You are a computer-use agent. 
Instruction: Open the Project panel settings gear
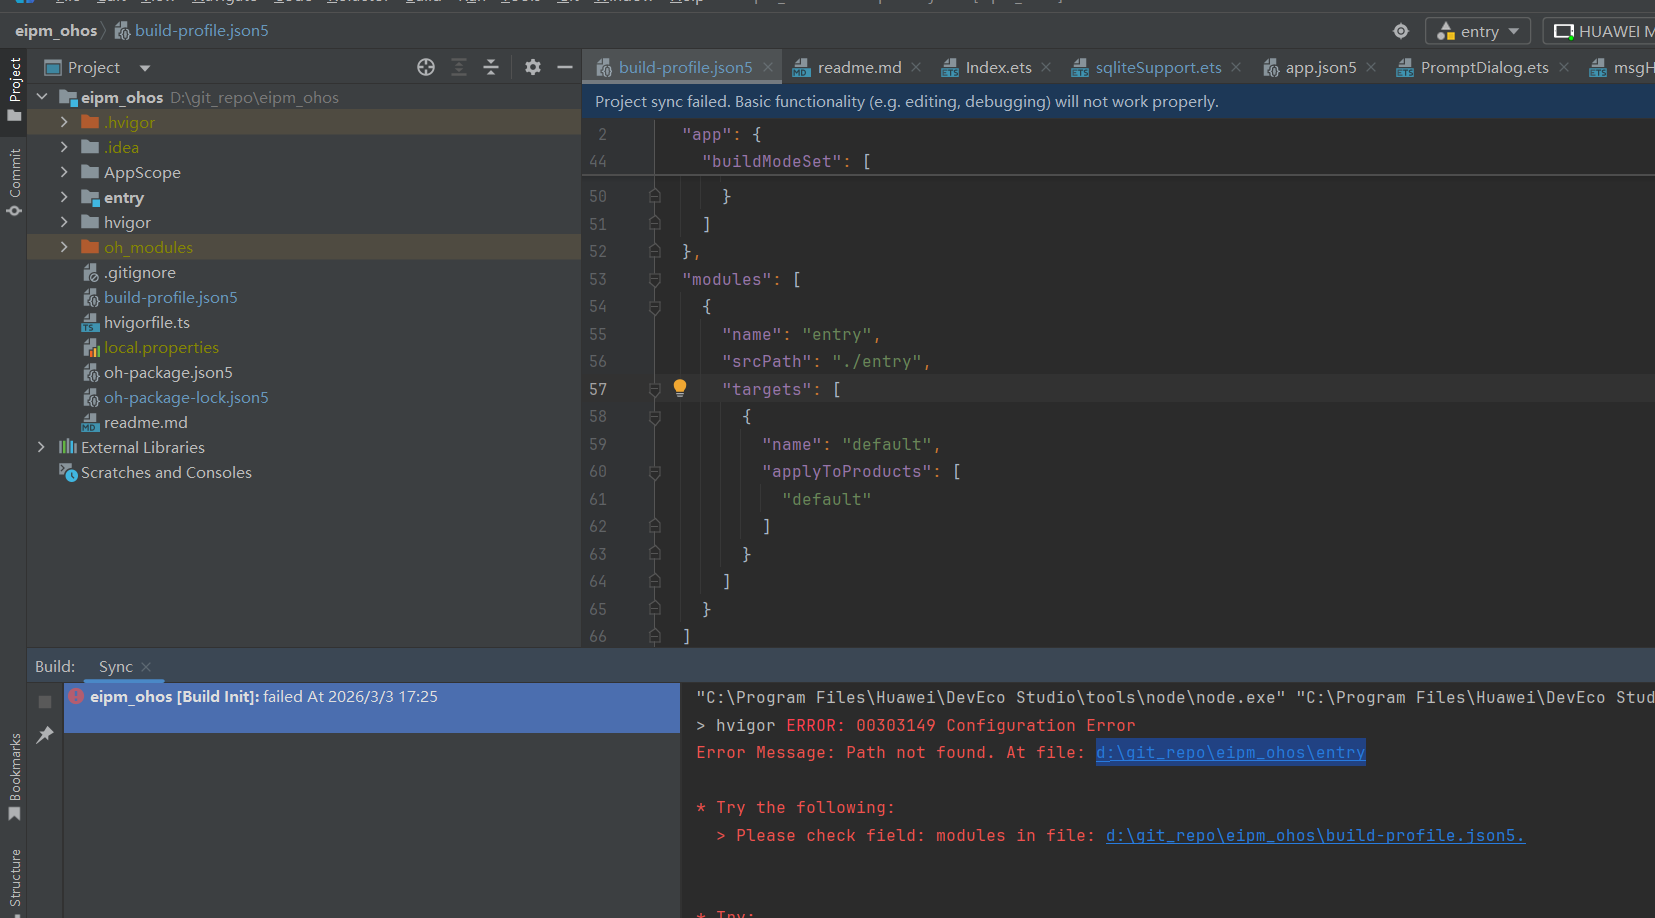coord(533,67)
